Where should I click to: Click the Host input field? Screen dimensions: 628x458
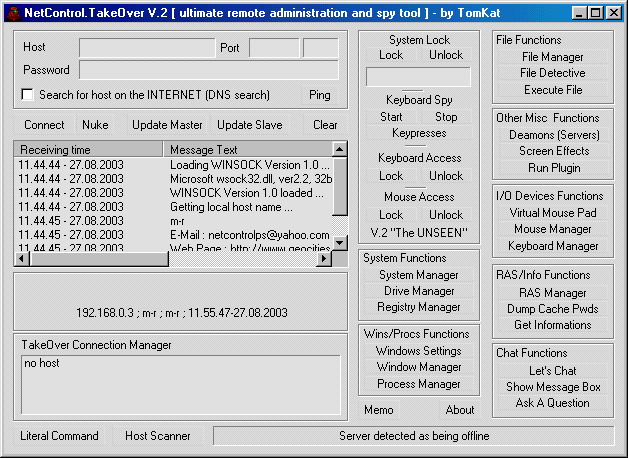pos(147,48)
